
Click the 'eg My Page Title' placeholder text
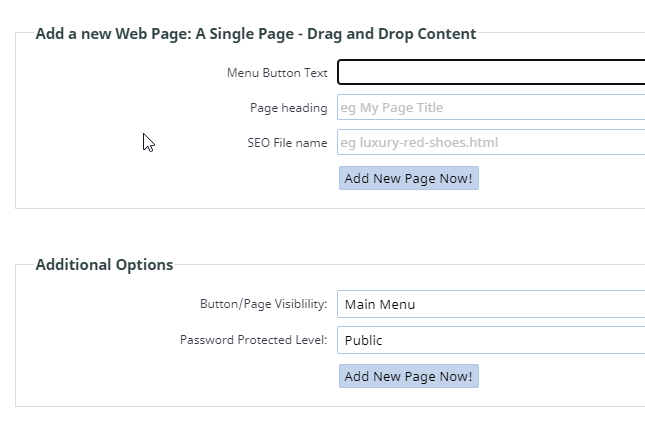point(392,107)
